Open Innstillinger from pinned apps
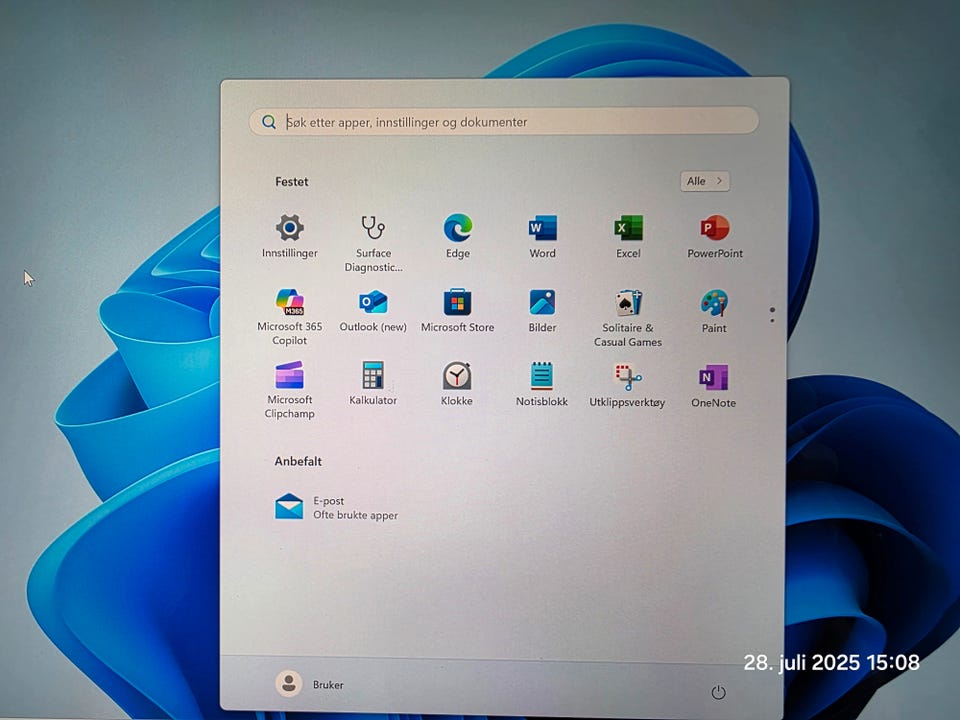The height and width of the screenshot is (720, 960). (290, 236)
